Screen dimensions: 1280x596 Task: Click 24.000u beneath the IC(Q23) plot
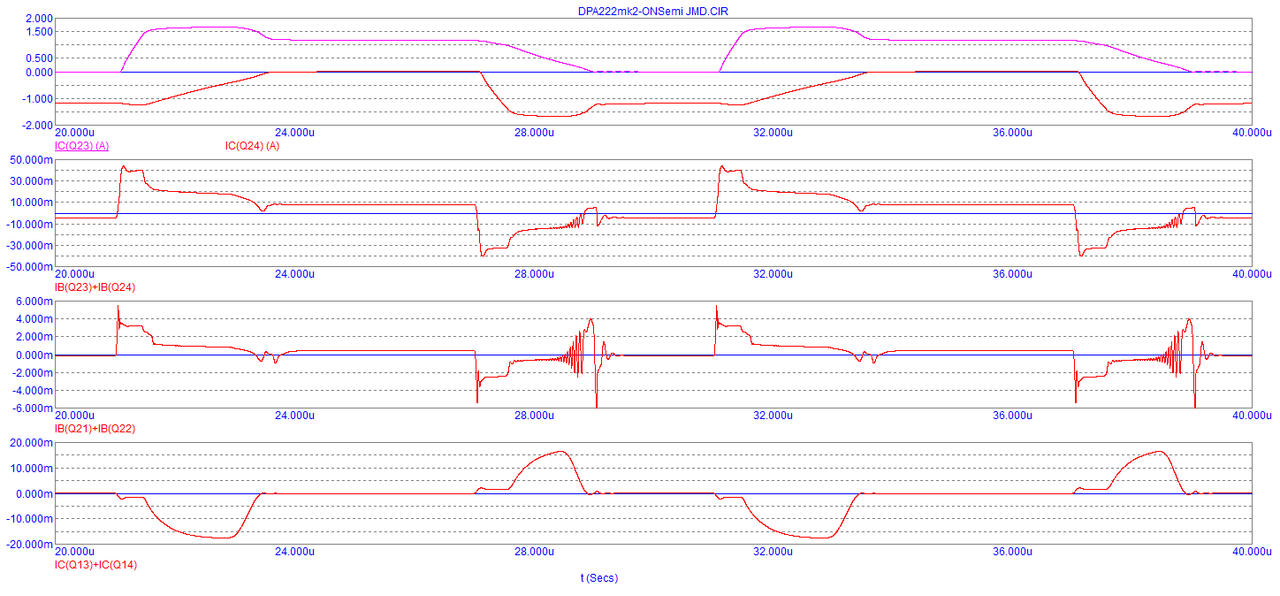click(294, 133)
